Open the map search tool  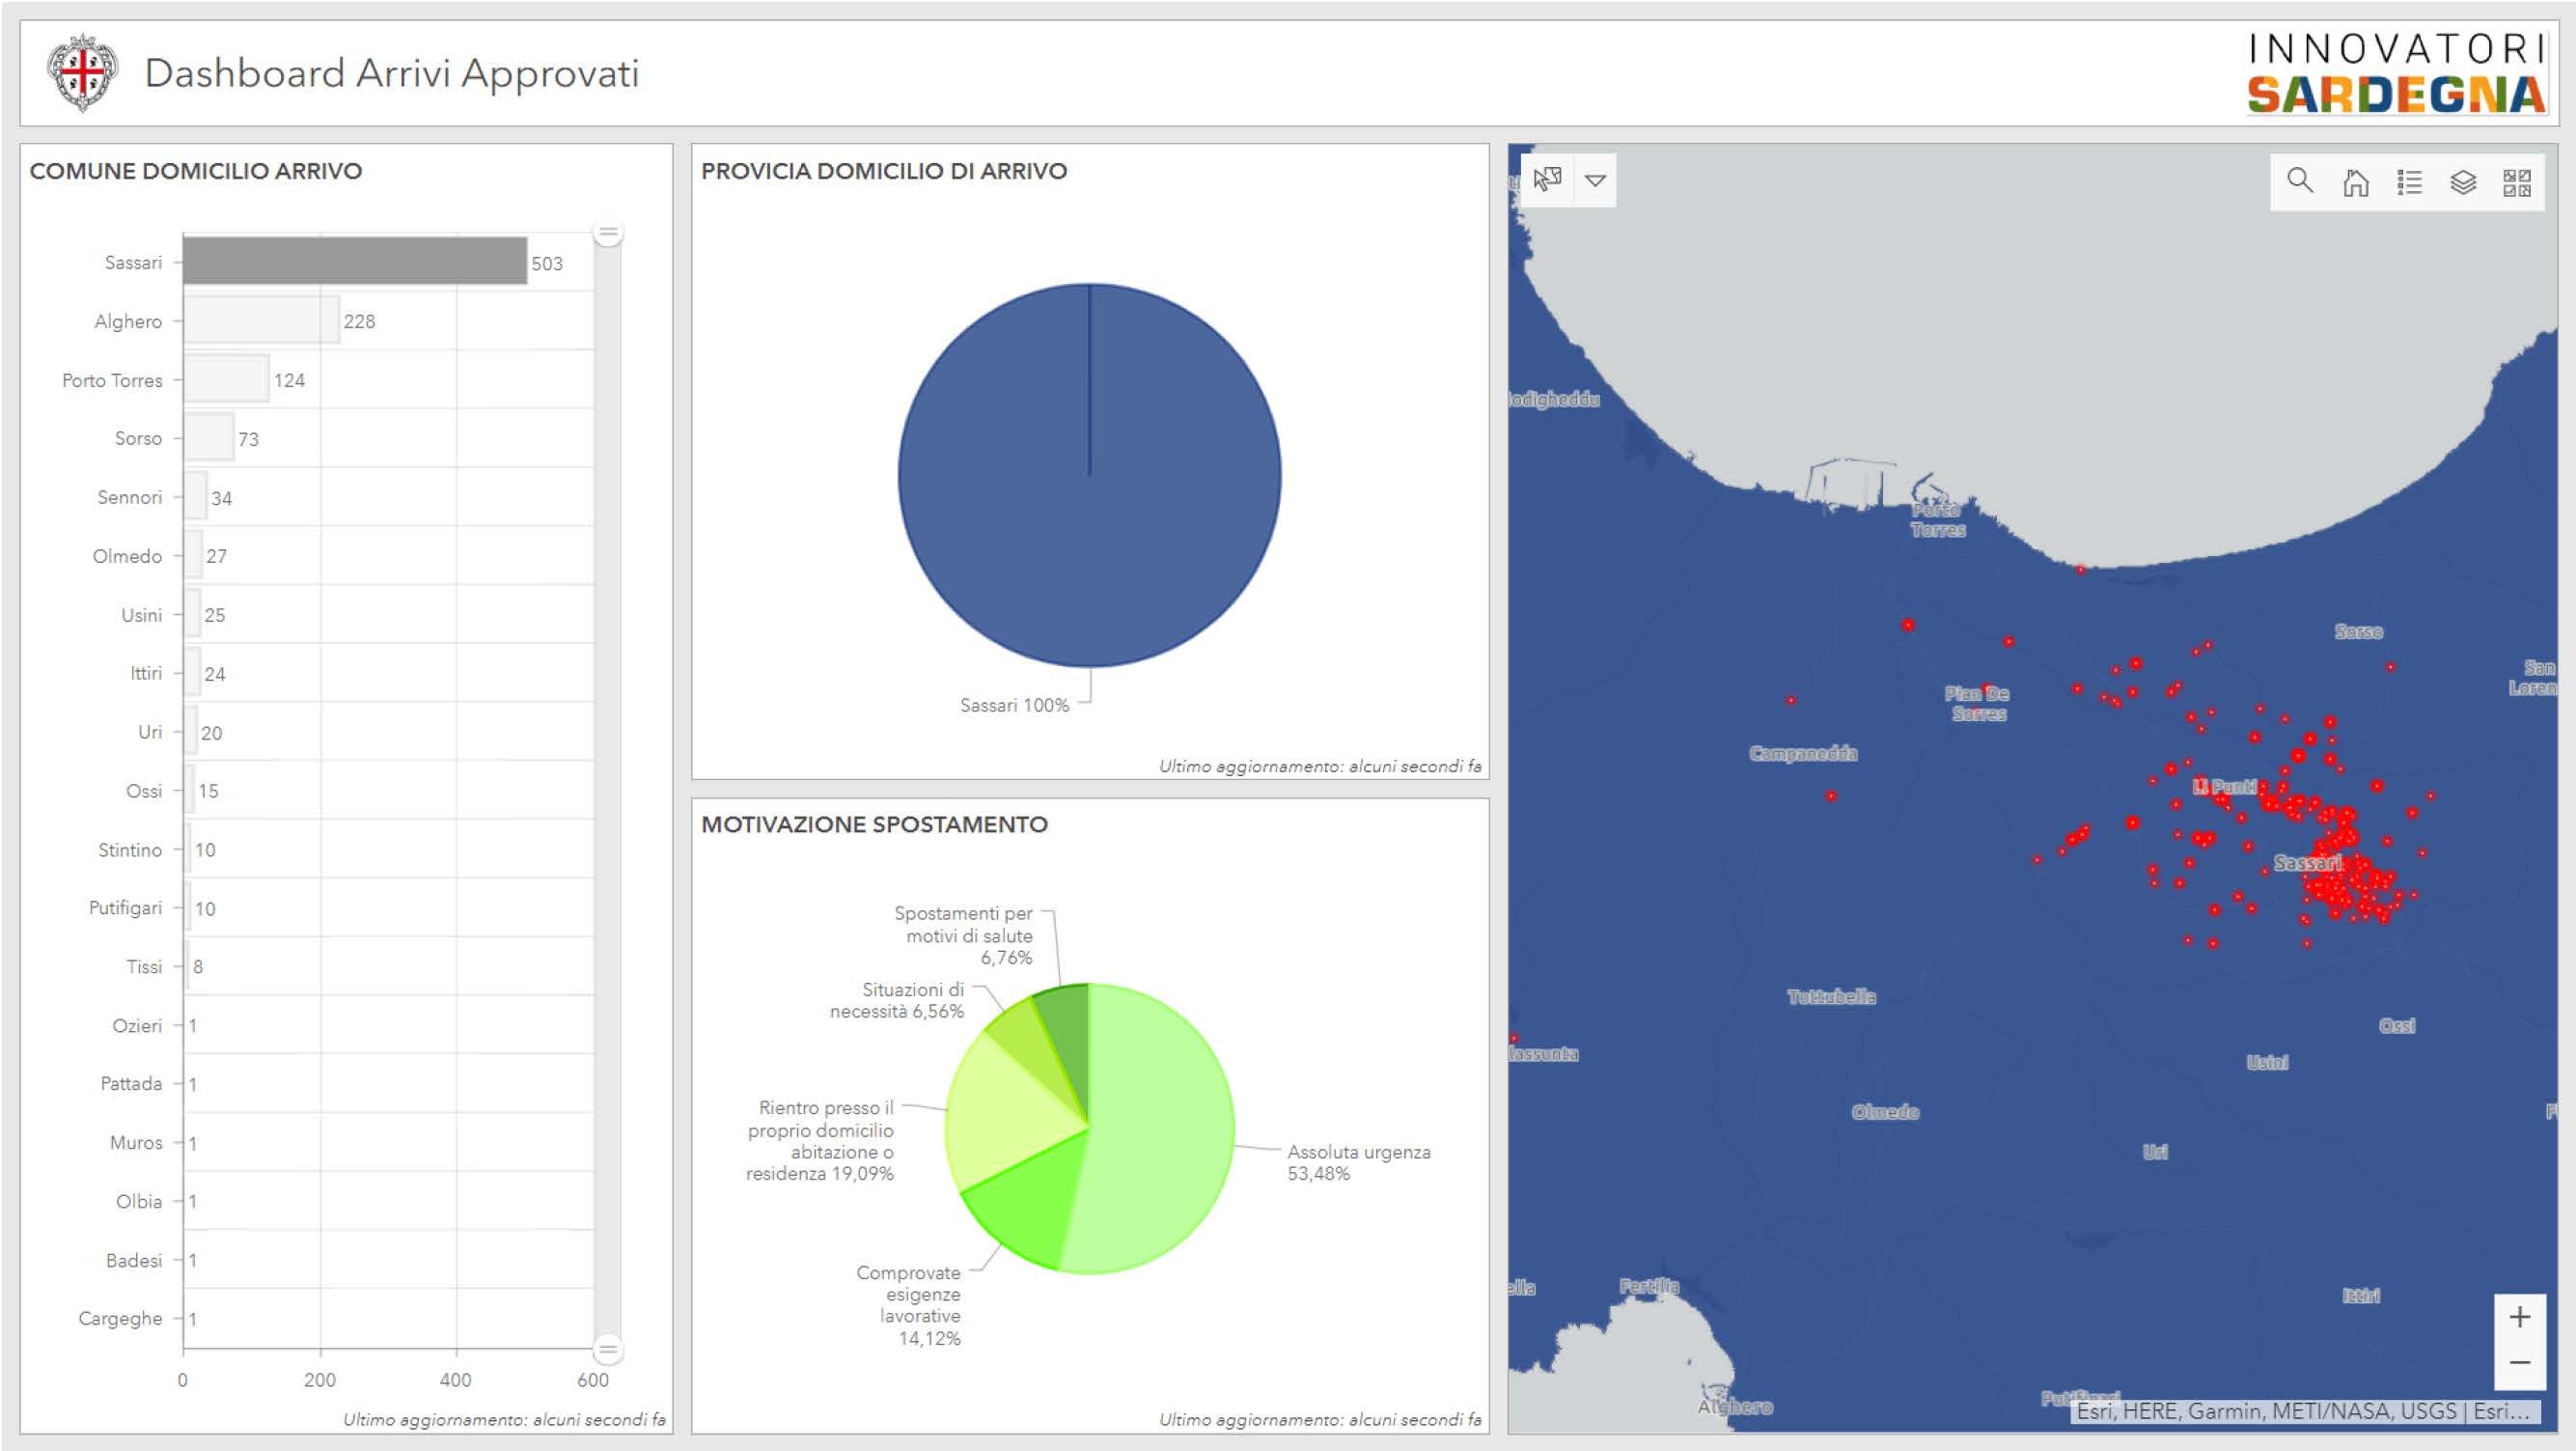pyautogui.click(x=2299, y=181)
